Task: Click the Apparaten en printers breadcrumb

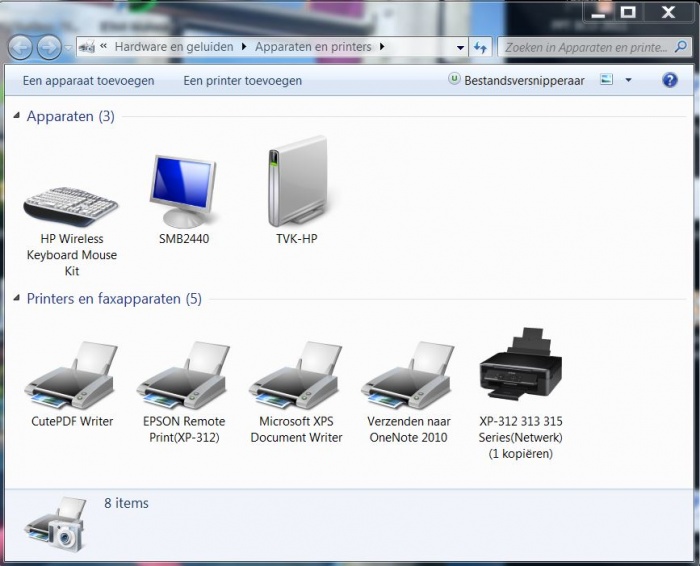Action: tap(313, 47)
